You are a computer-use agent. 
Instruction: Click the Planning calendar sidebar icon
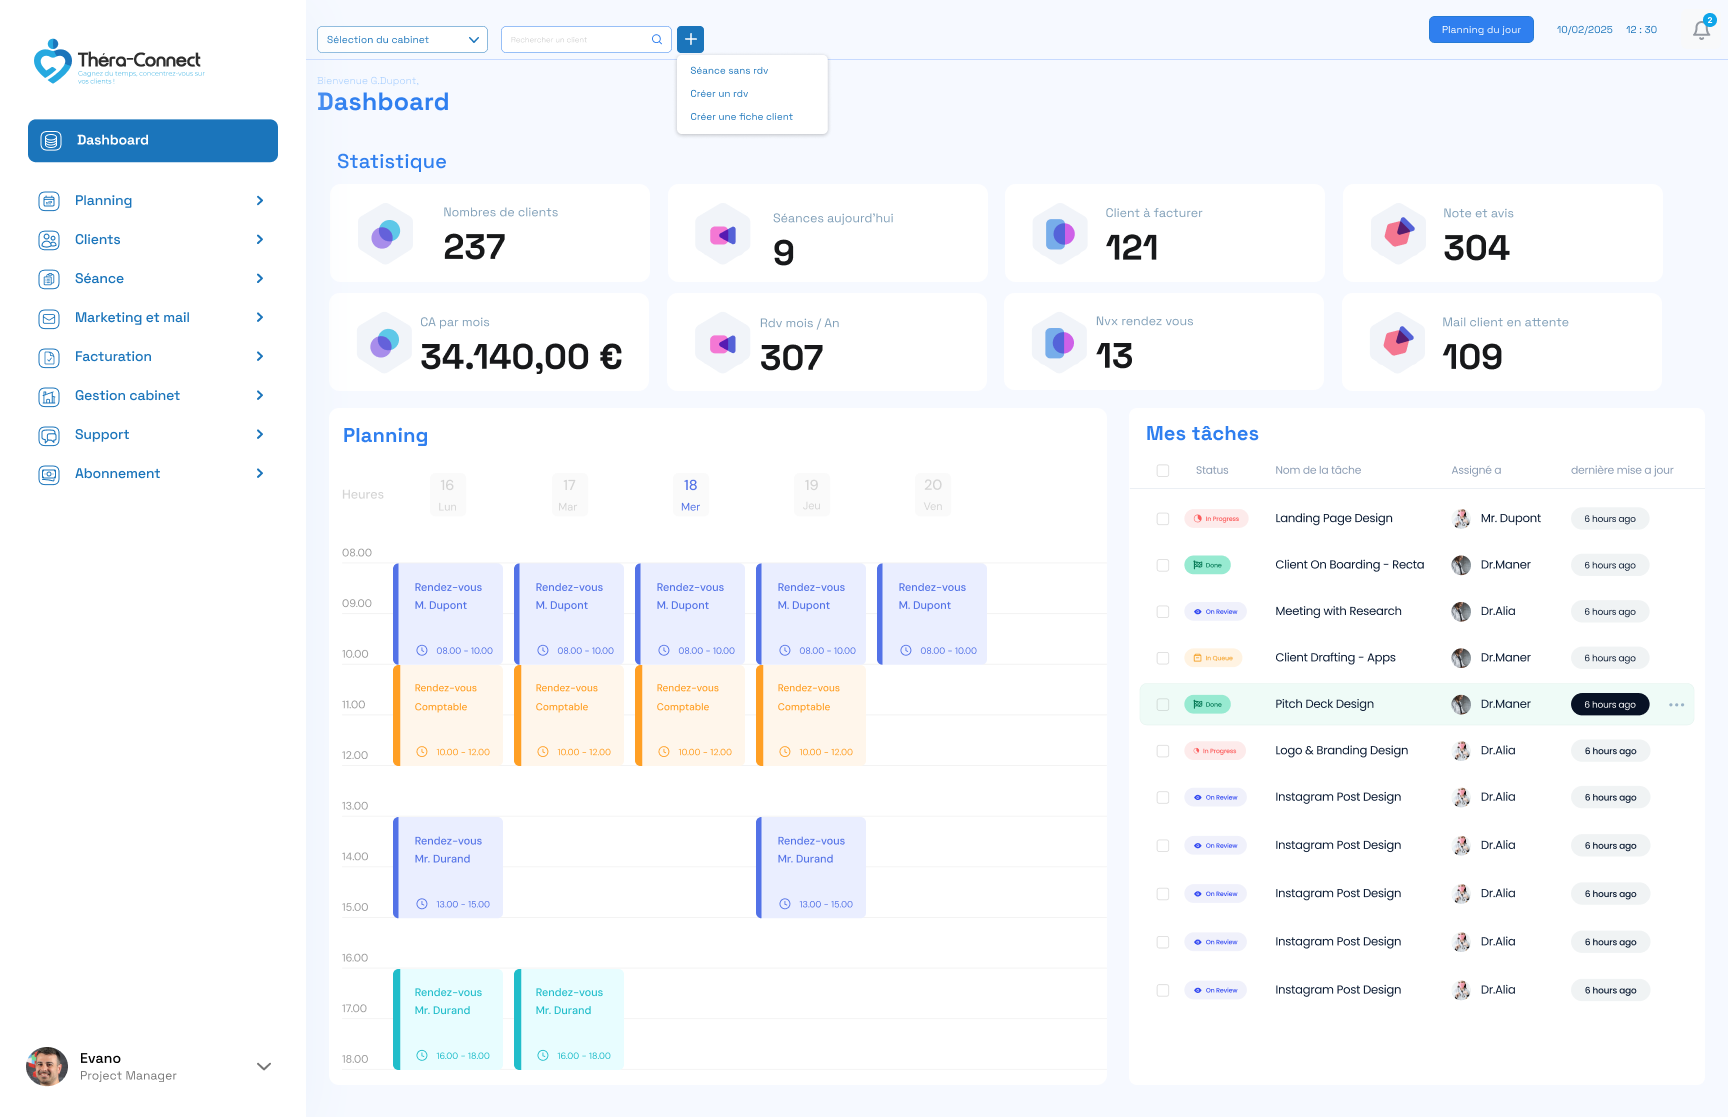pos(49,201)
